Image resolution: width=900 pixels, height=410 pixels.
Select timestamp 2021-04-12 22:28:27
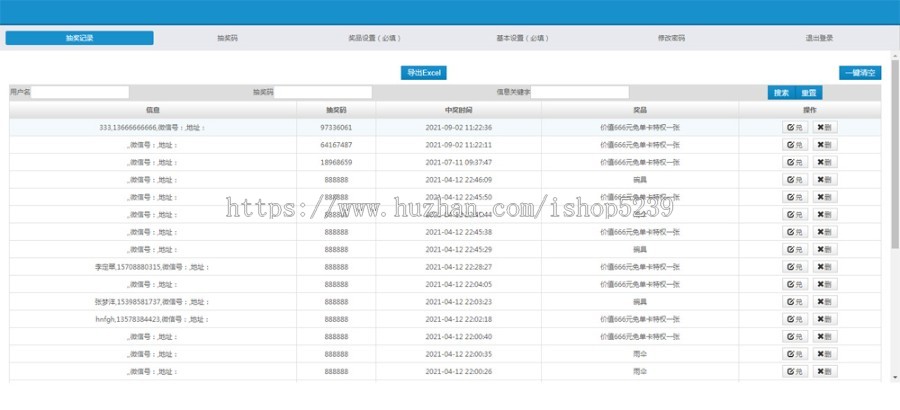pos(459,267)
